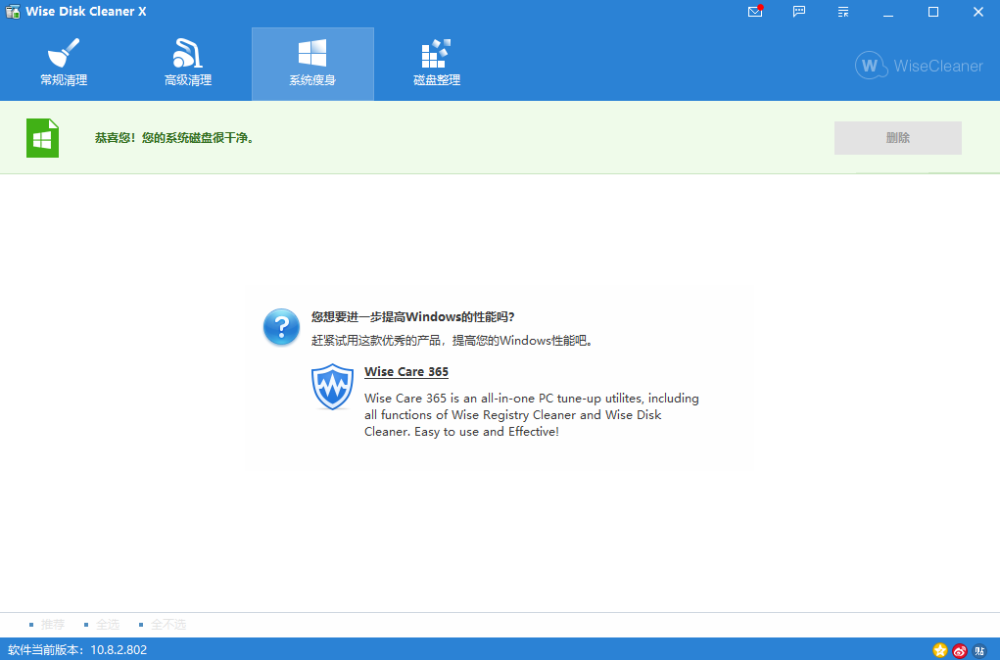
Task: Open the 常规清理 common cleaner tab
Action: 64,63
